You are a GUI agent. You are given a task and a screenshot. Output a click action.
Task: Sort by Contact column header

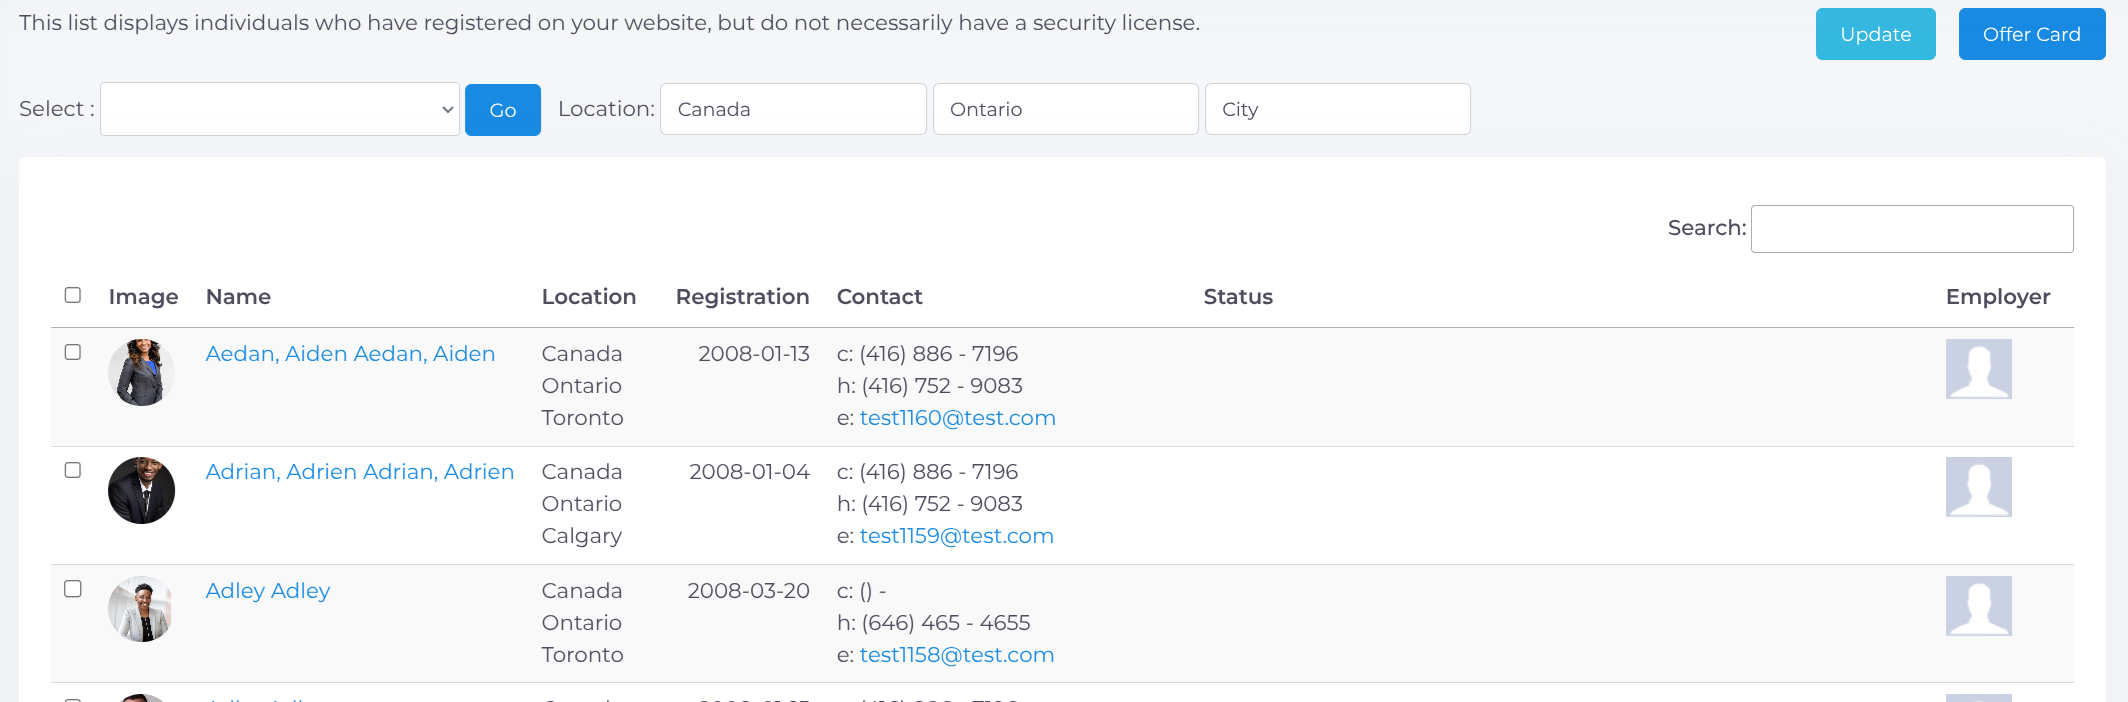coord(880,297)
